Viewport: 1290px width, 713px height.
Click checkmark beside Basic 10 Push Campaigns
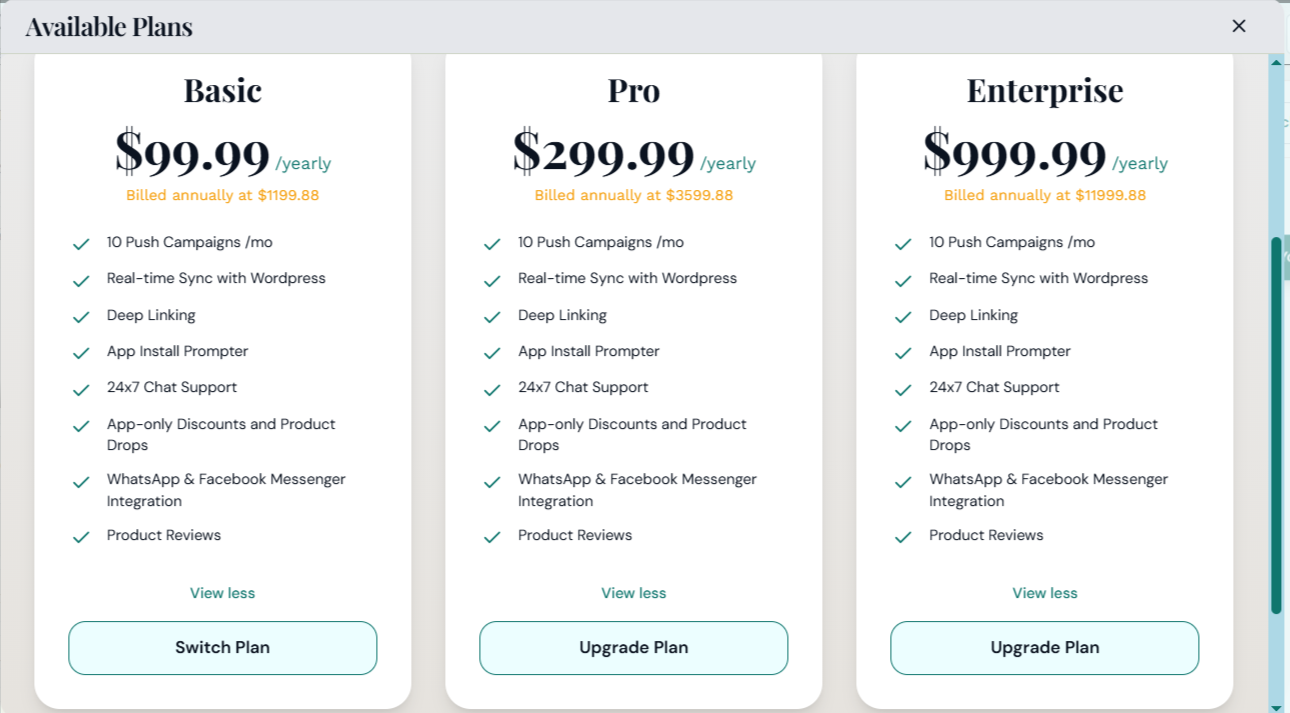[81, 244]
